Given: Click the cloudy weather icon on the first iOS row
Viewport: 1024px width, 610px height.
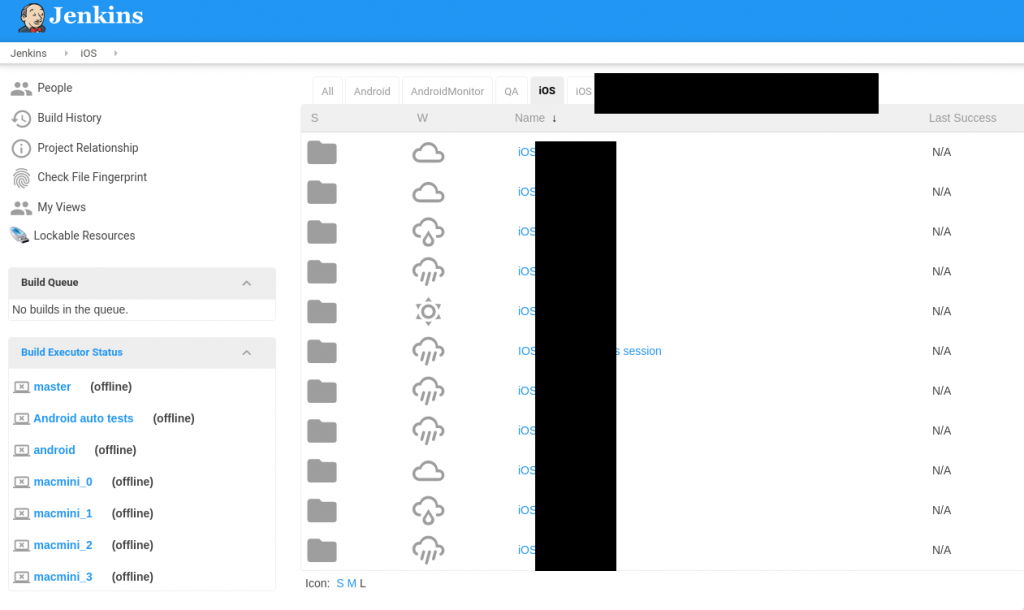Looking at the screenshot, I should (x=428, y=152).
